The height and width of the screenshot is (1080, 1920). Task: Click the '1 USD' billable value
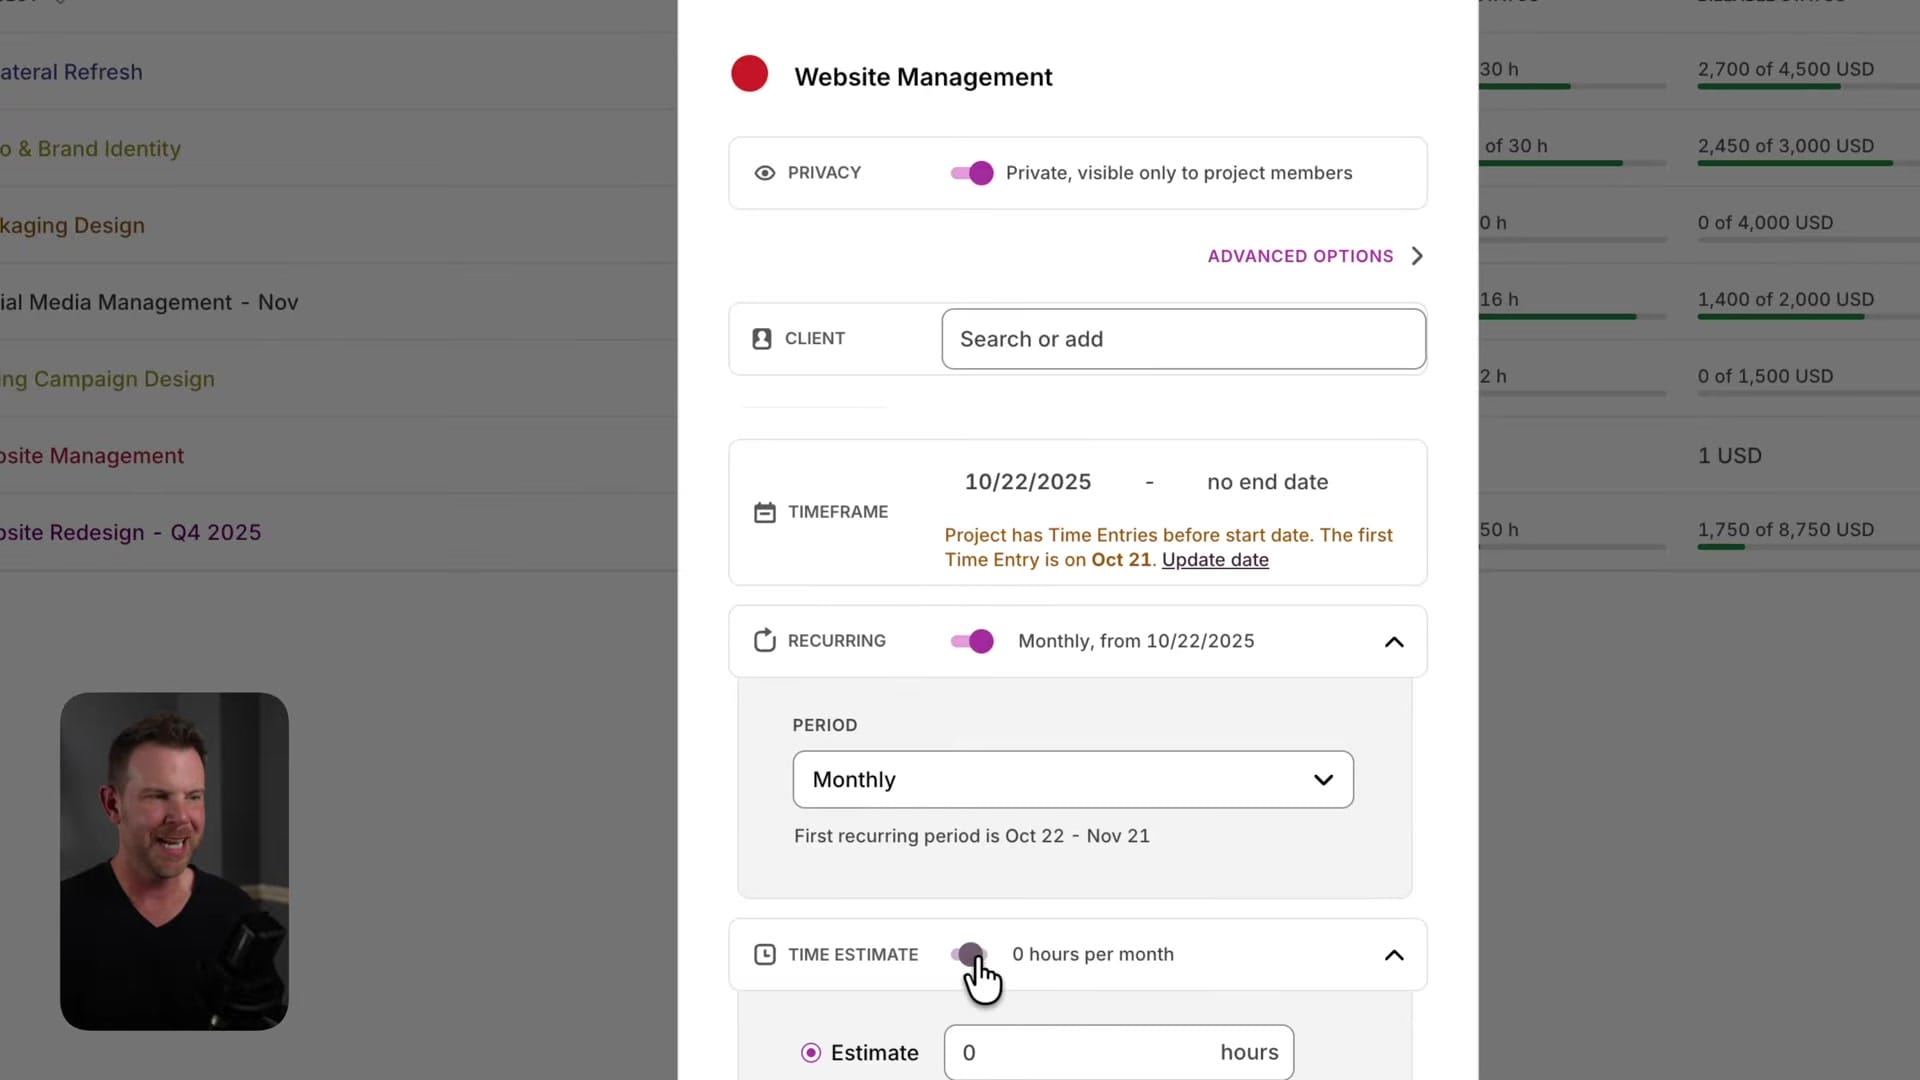click(x=1729, y=456)
